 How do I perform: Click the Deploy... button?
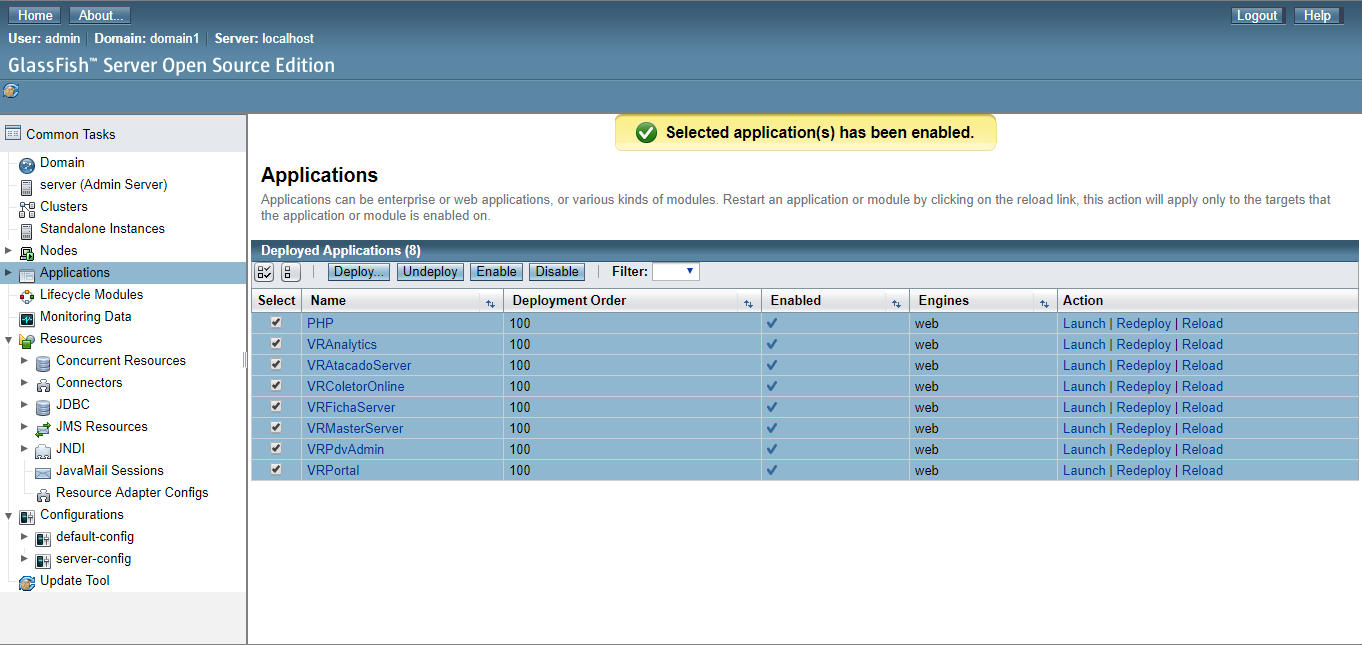(x=359, y=272)
